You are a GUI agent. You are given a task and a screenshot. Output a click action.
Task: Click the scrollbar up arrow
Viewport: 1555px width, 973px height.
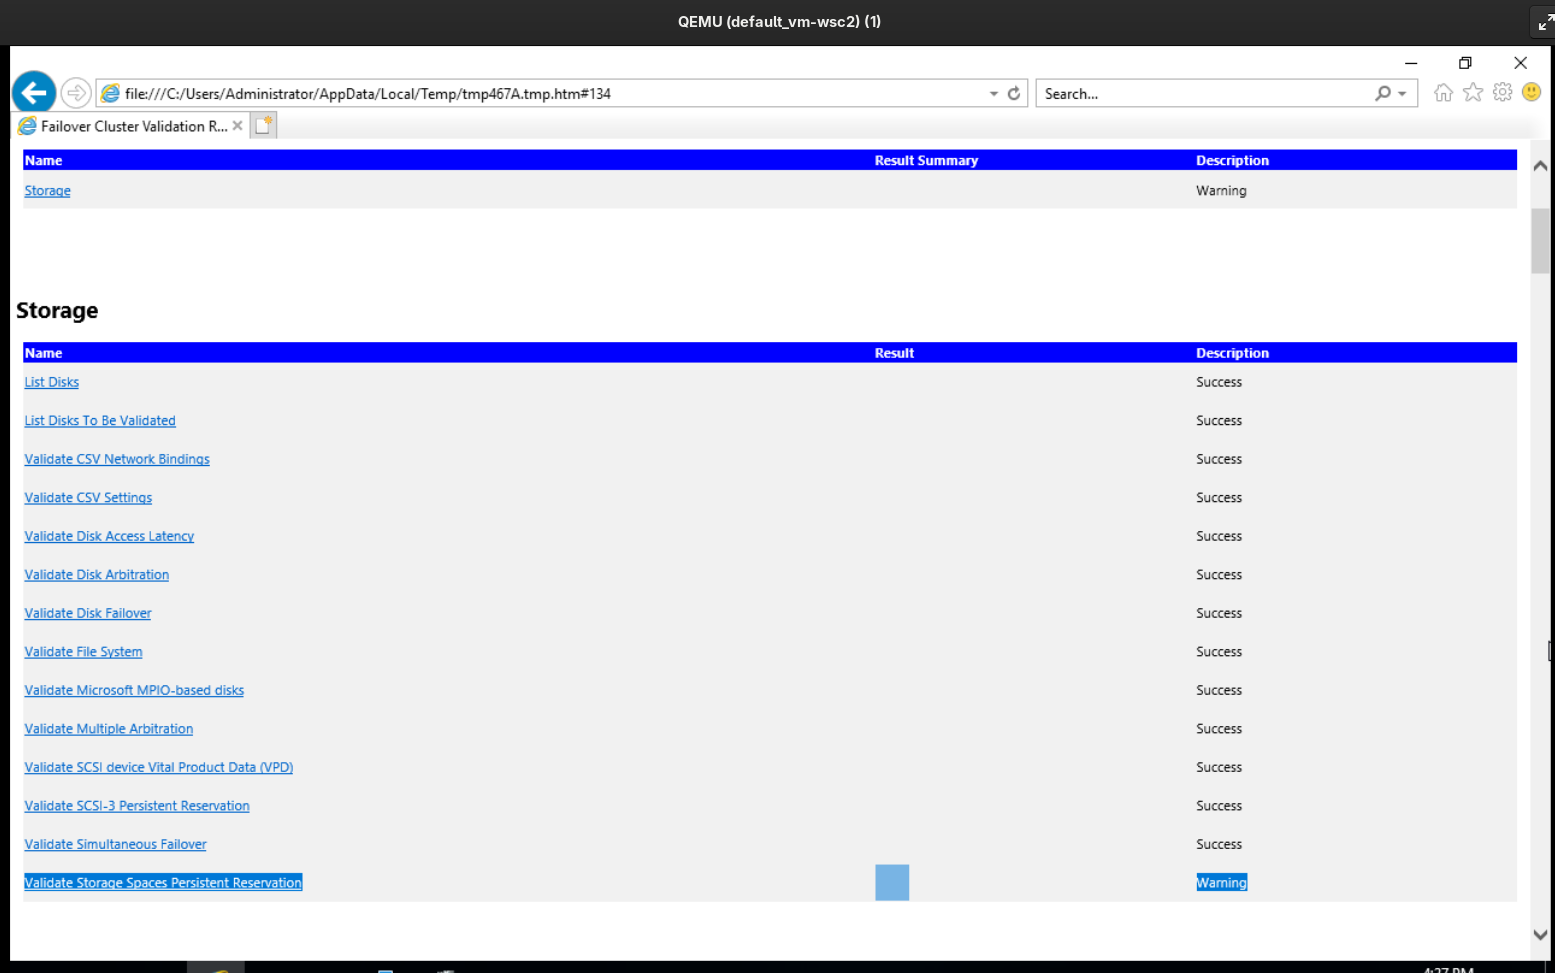click(x=1540, y=166)
